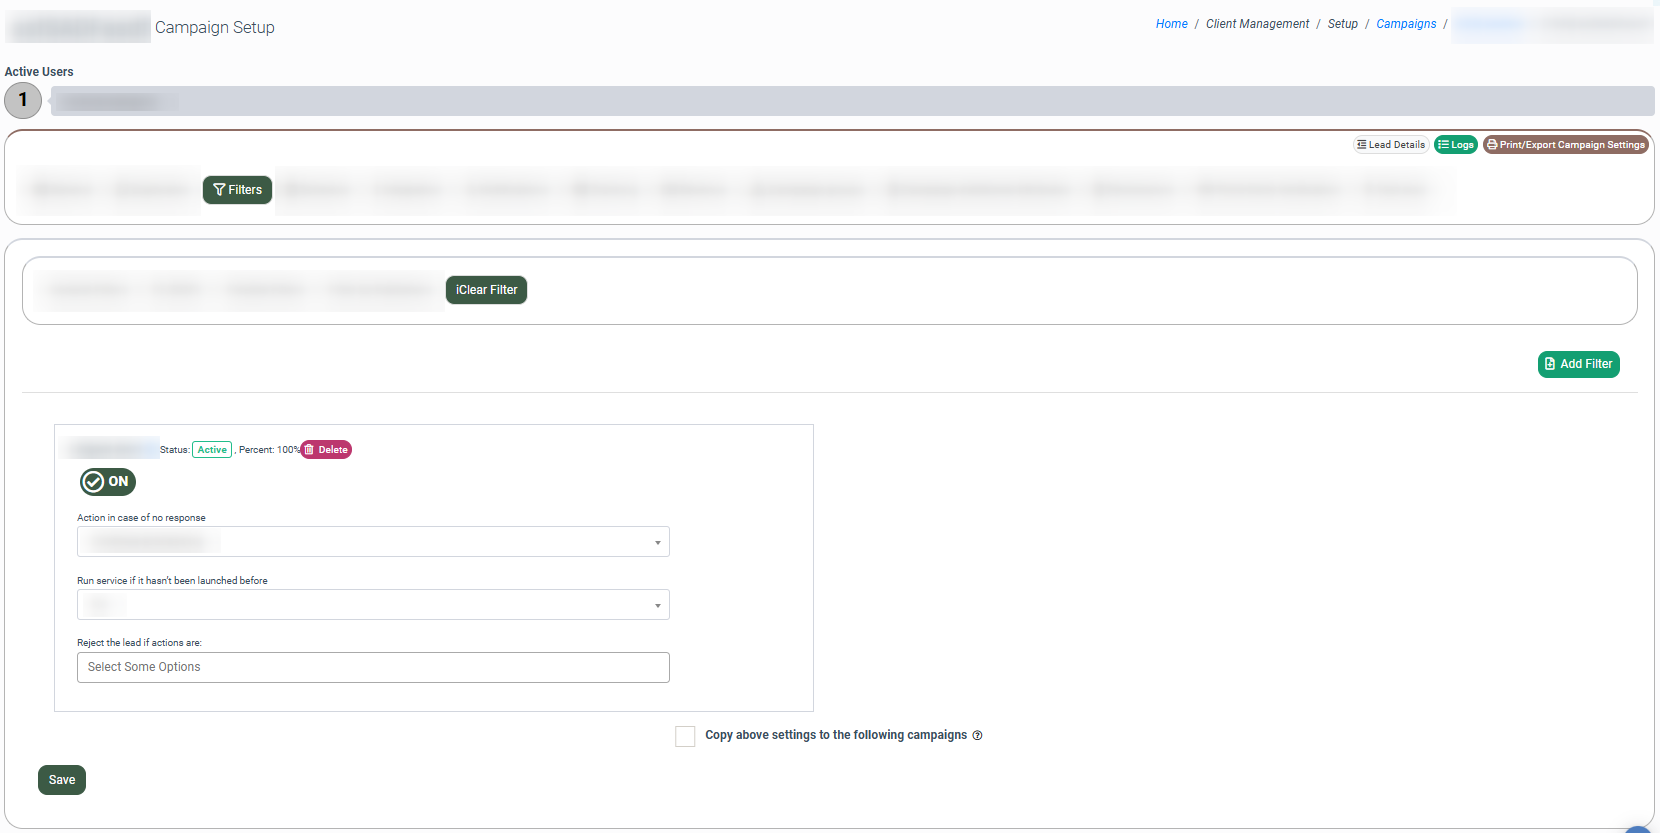The height and width of the screenshot is (833, 1660).
Task: Click the Active status badge
Action: tap(212, 450)
